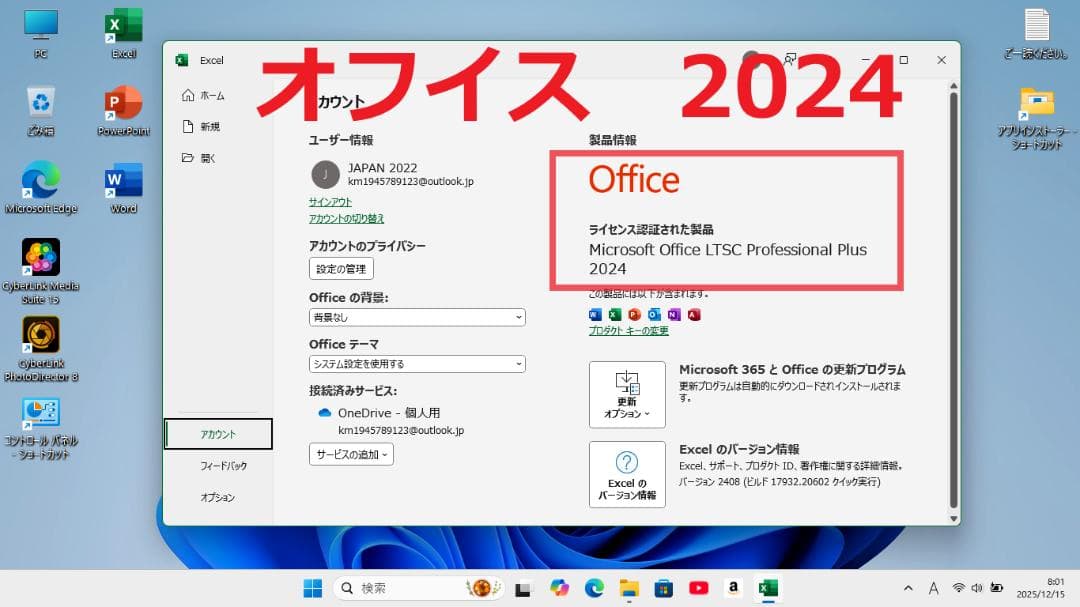The width and height of the screenshot is (1080, 607).
Task: Open YouTube from the taskbar
Action: [698, 588]
